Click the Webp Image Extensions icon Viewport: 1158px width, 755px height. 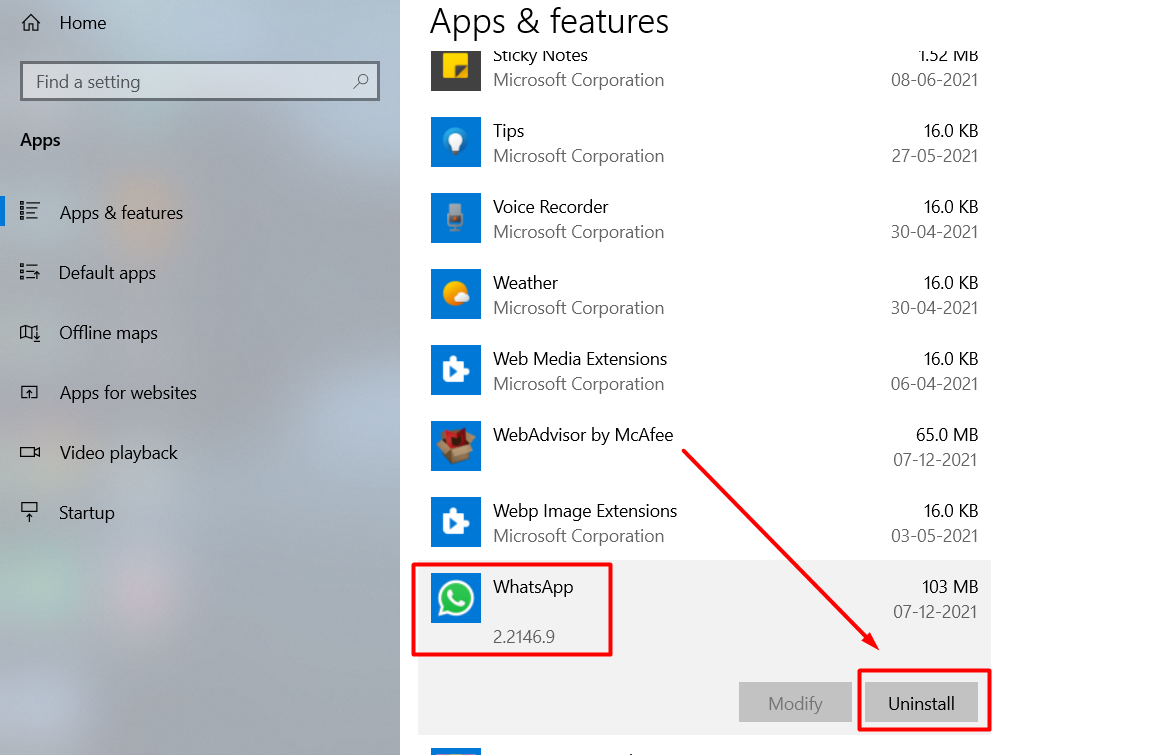456,522
